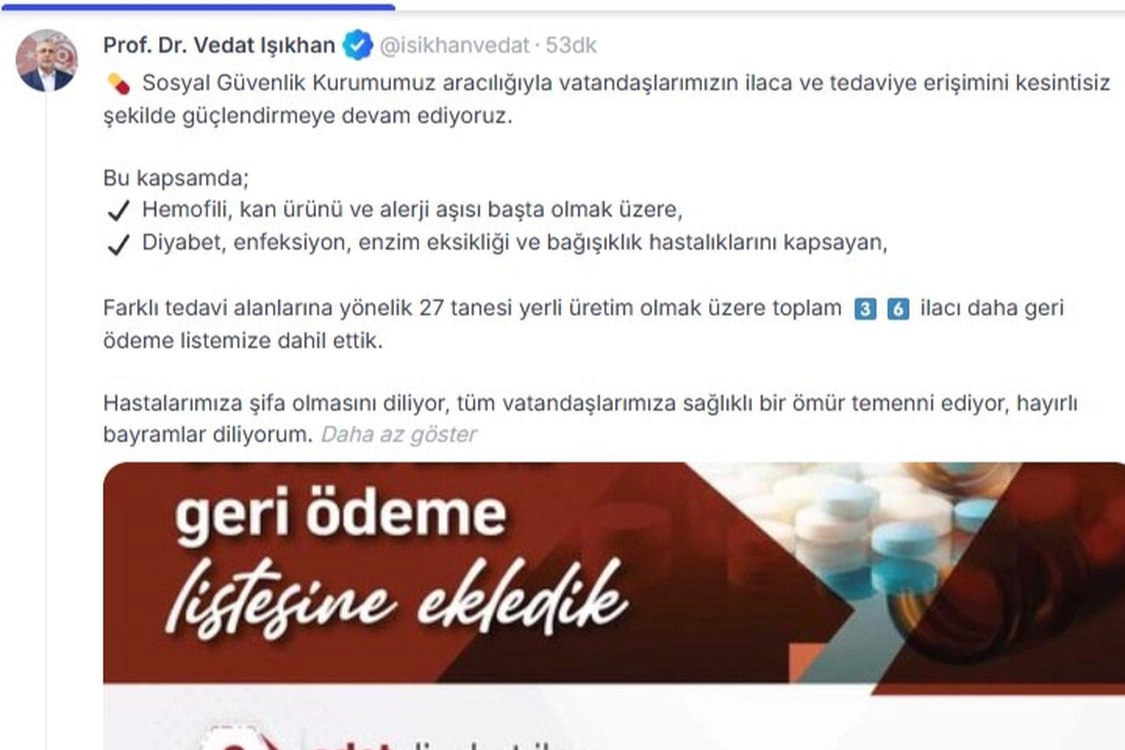Click the pill emoji before Sosyal
This screenshot has width=1125, height=750.
pos(118,84)
